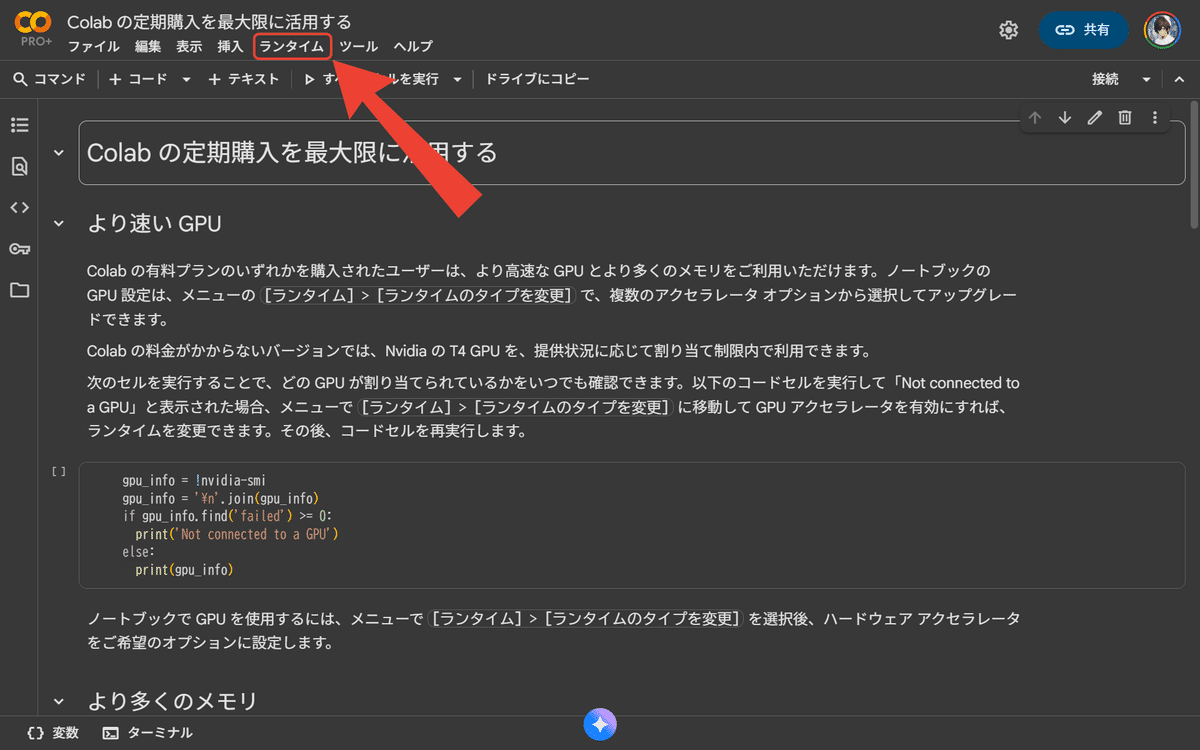The width and height of the screenshot is (1200, 750).
Task: Move the cell up with arrow icon
Action: coord(1035,118)
